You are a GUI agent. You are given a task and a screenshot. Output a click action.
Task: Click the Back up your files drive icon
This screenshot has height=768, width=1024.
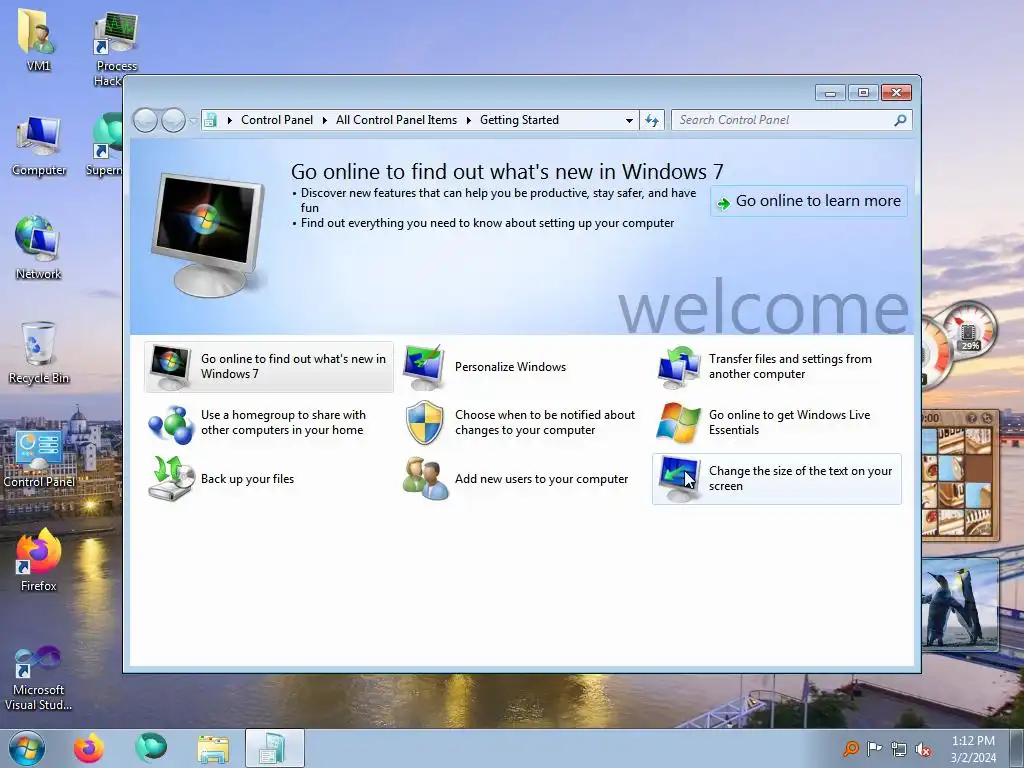point(171,479)
